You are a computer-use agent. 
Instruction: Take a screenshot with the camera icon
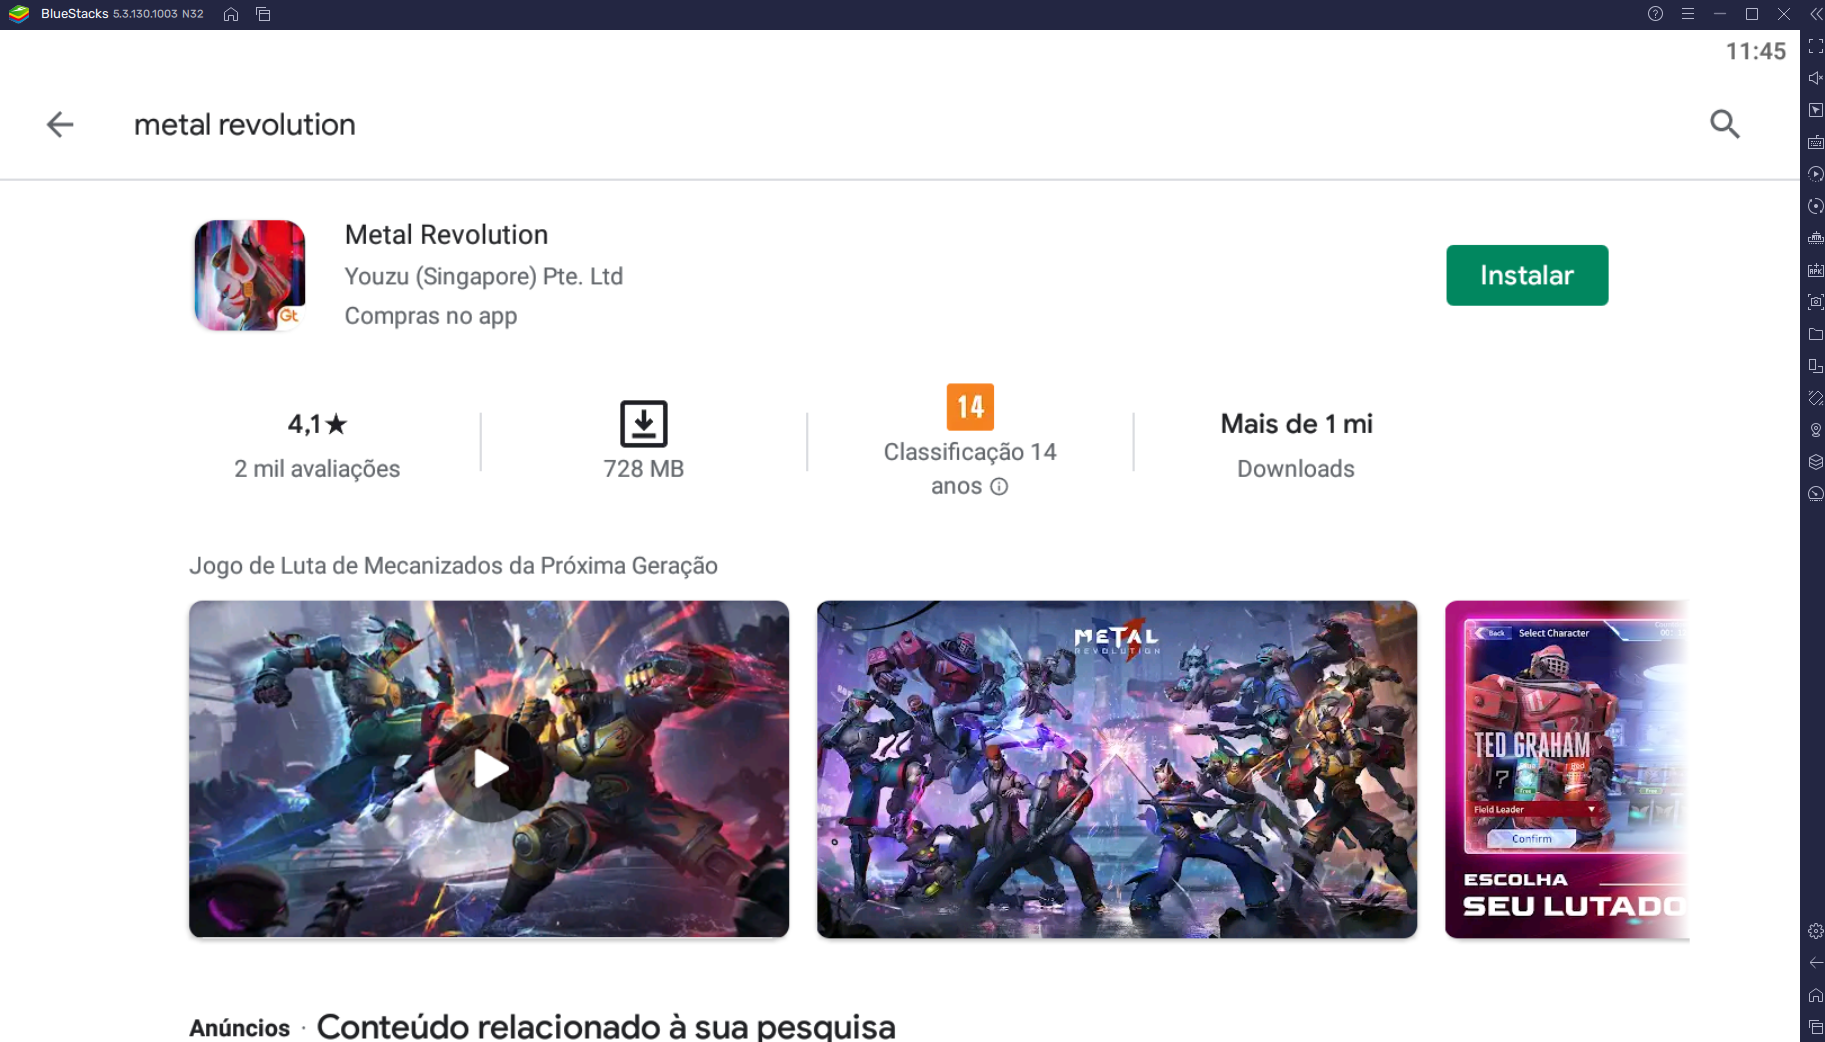tap(1815, 302)
